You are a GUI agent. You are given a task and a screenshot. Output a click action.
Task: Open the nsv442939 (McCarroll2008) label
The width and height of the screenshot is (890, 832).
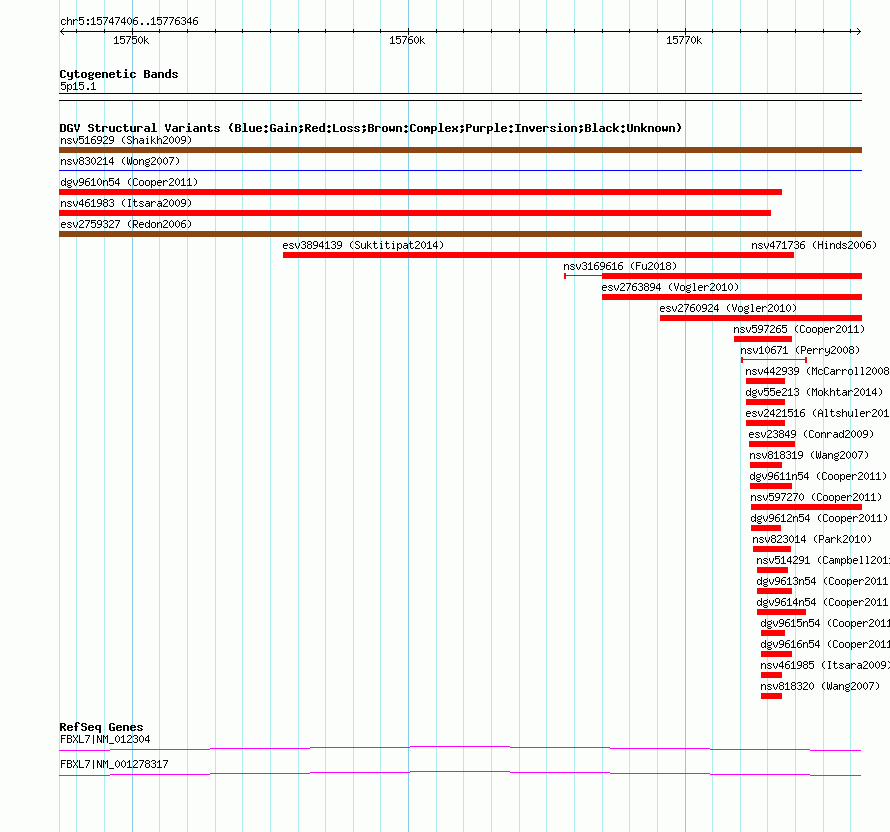pos(817,371)
